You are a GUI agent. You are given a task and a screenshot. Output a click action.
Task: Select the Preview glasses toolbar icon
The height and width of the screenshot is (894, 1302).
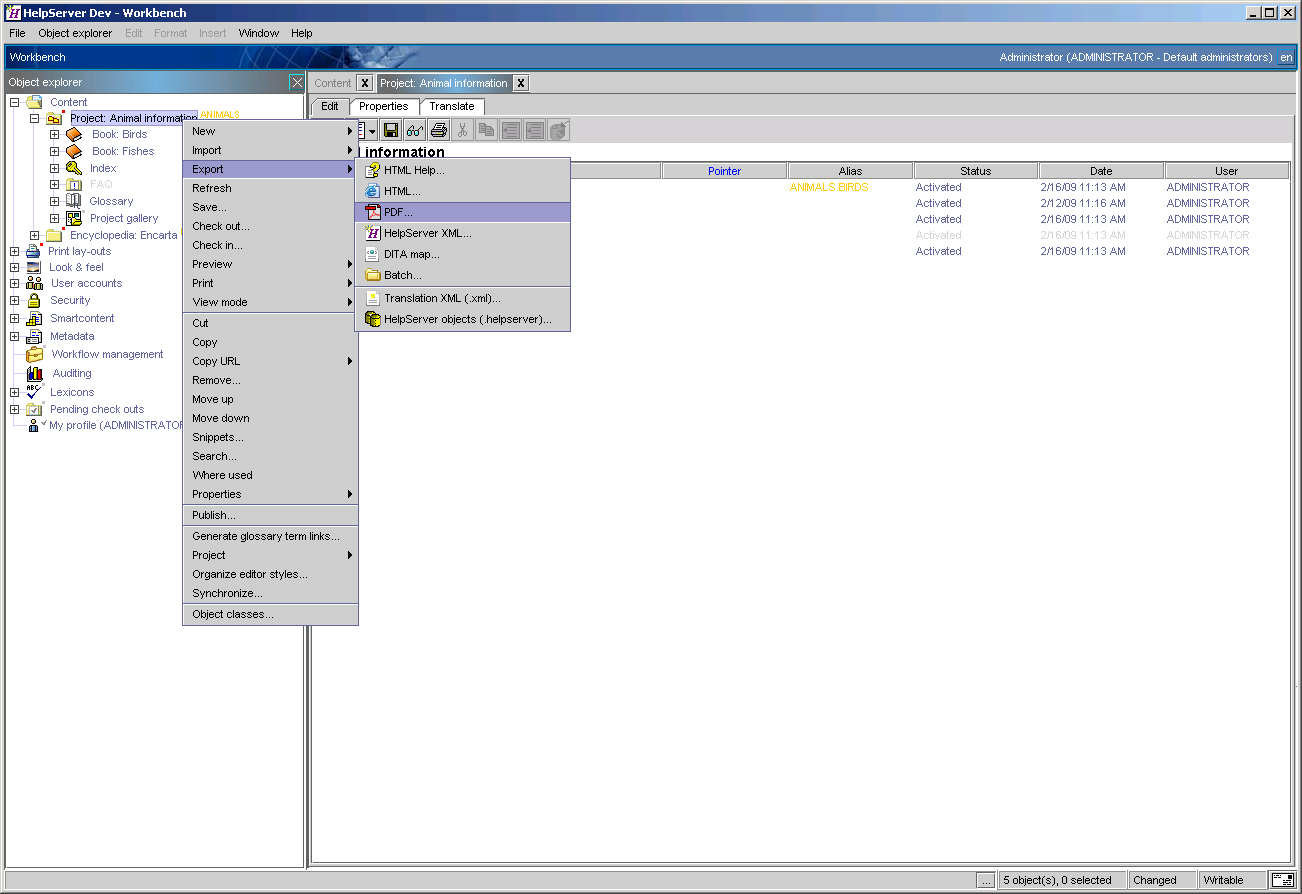(414, 129)
